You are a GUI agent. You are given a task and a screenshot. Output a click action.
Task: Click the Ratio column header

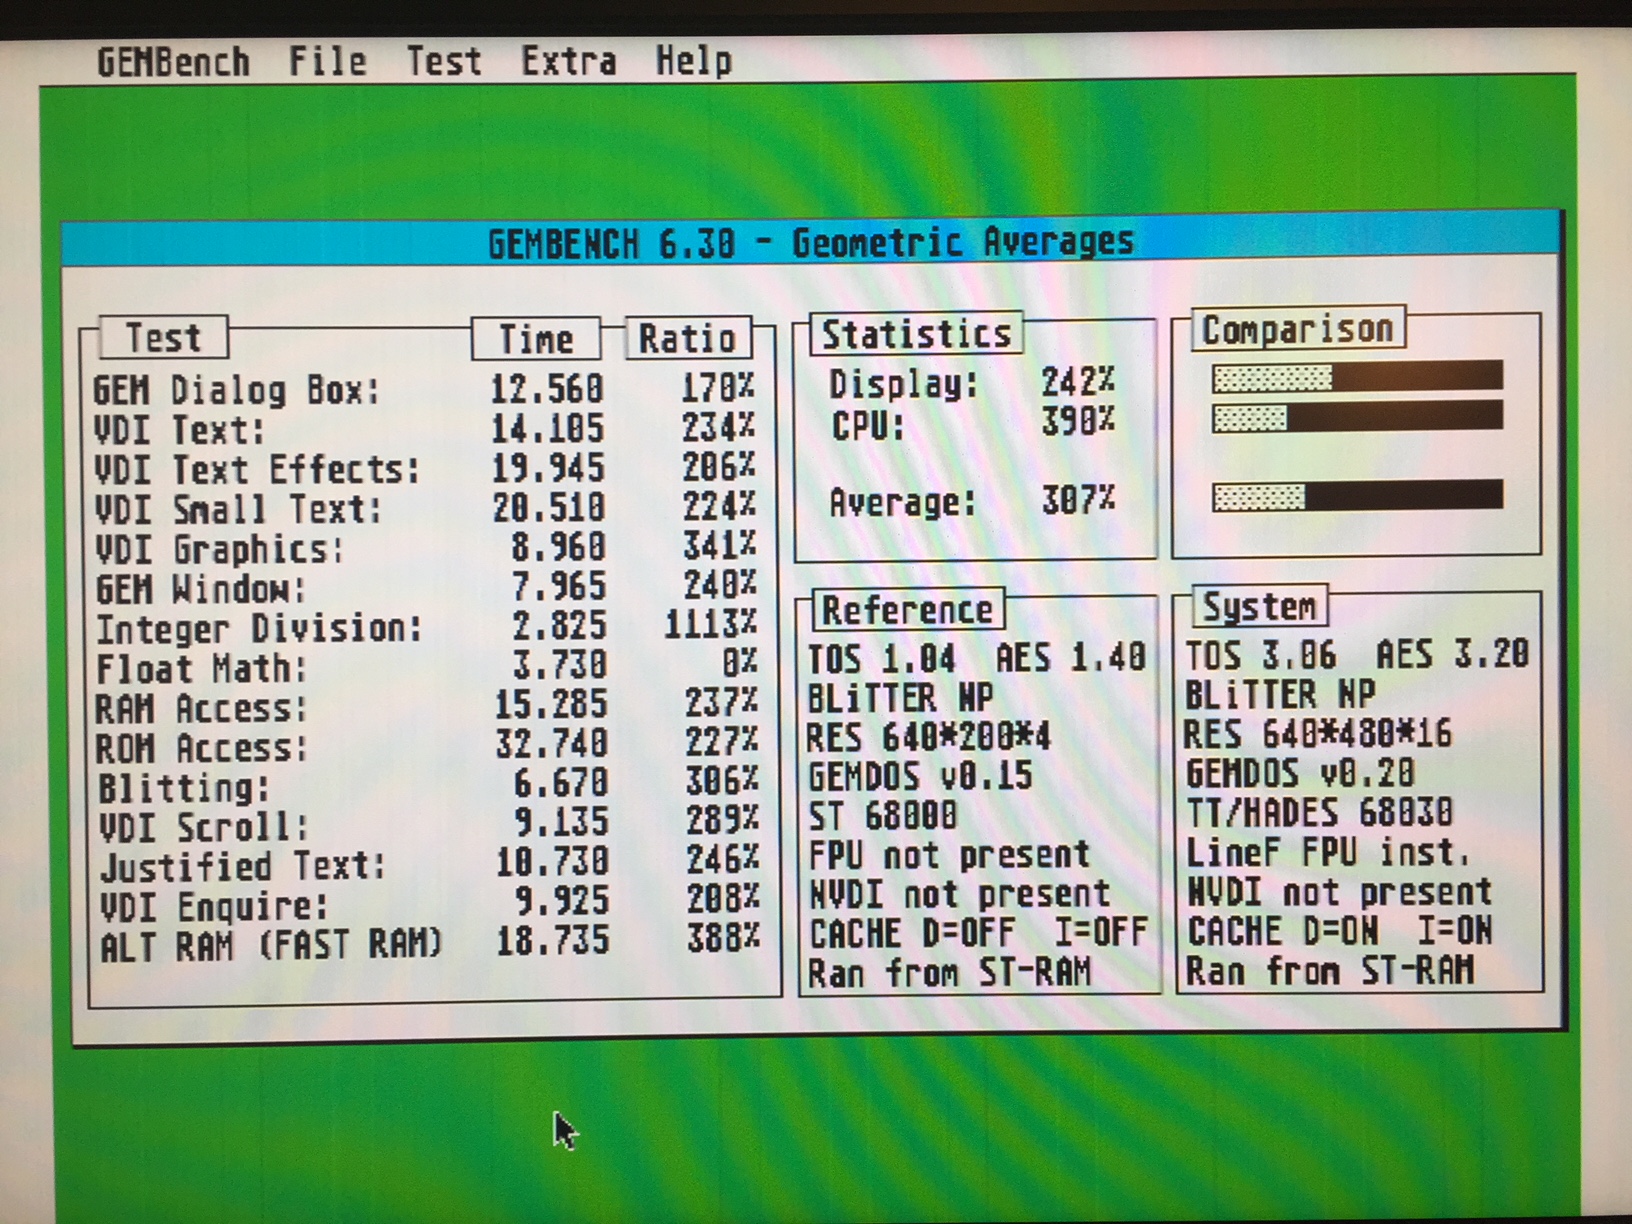coord(688,339)
